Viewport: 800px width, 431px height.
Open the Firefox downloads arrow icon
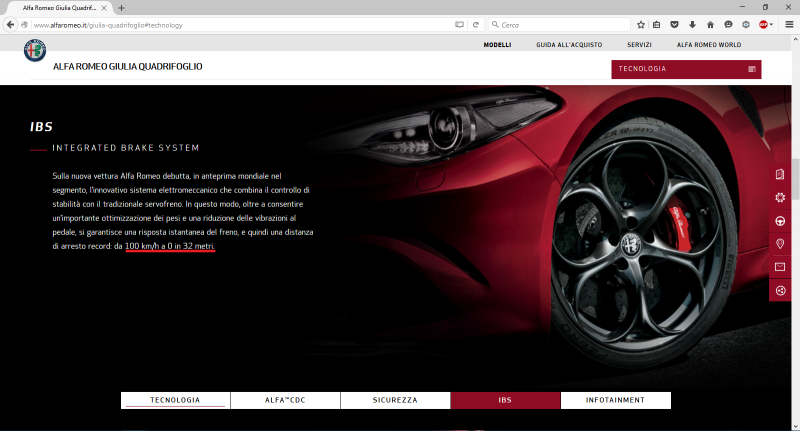coord(692,24)
